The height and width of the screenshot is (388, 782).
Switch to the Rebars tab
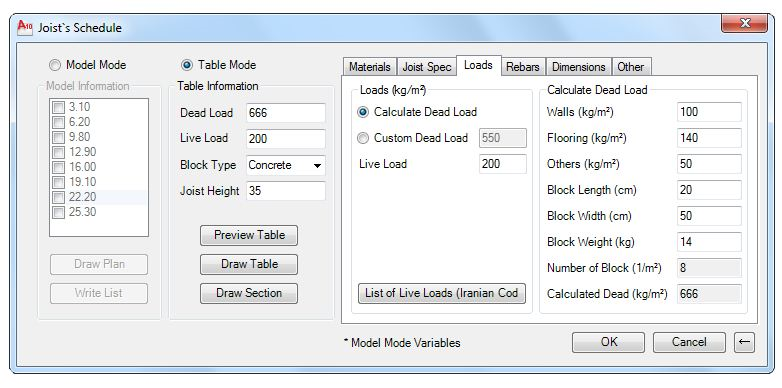coord(523,67)
